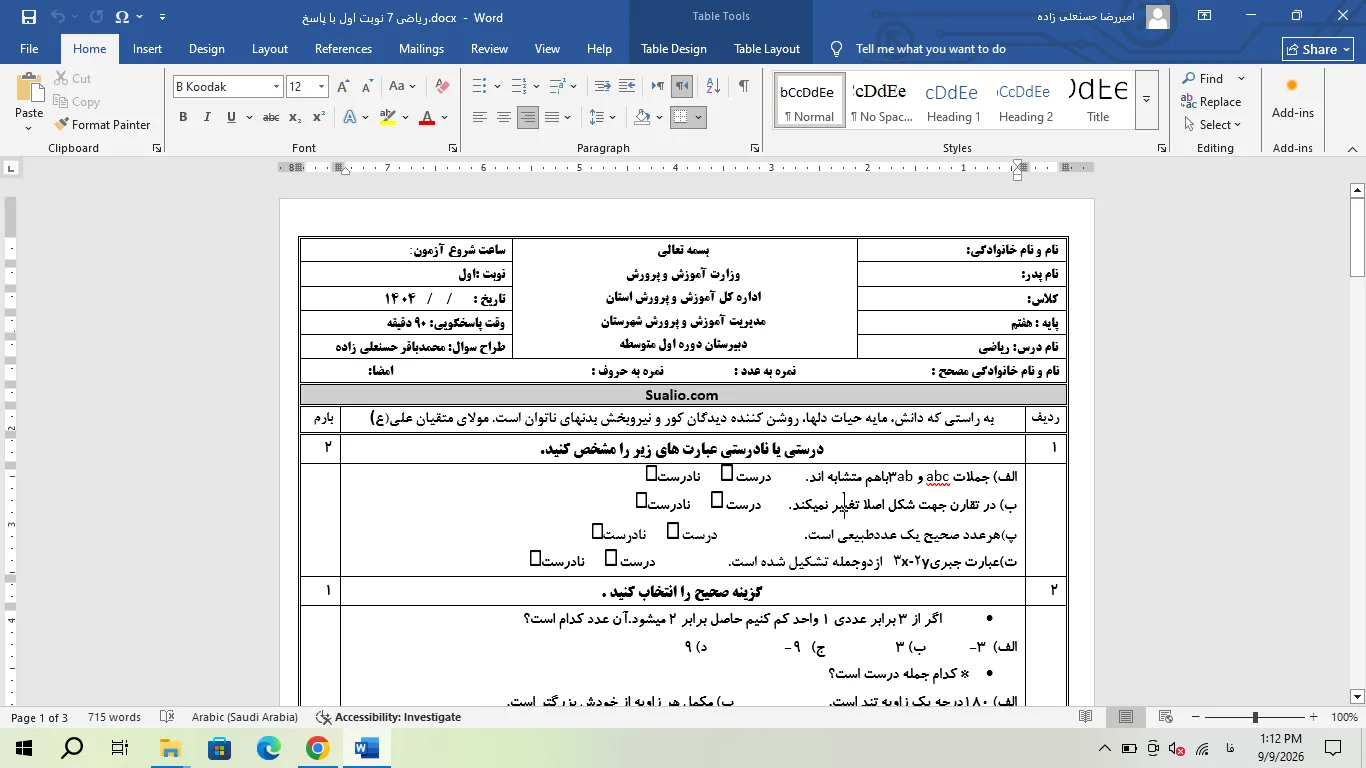Start a numbered list
The height and width of the screenshot is (768, 1366).
tap(518, 87)
